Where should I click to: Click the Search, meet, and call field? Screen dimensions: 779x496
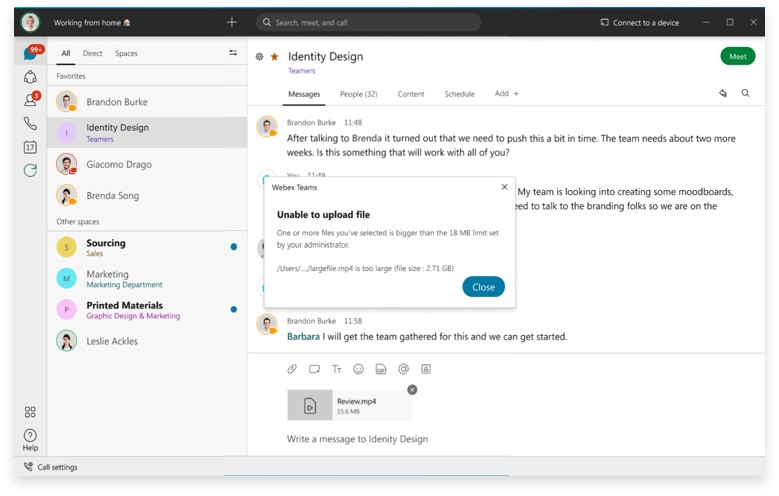click(x=368, y=22)
